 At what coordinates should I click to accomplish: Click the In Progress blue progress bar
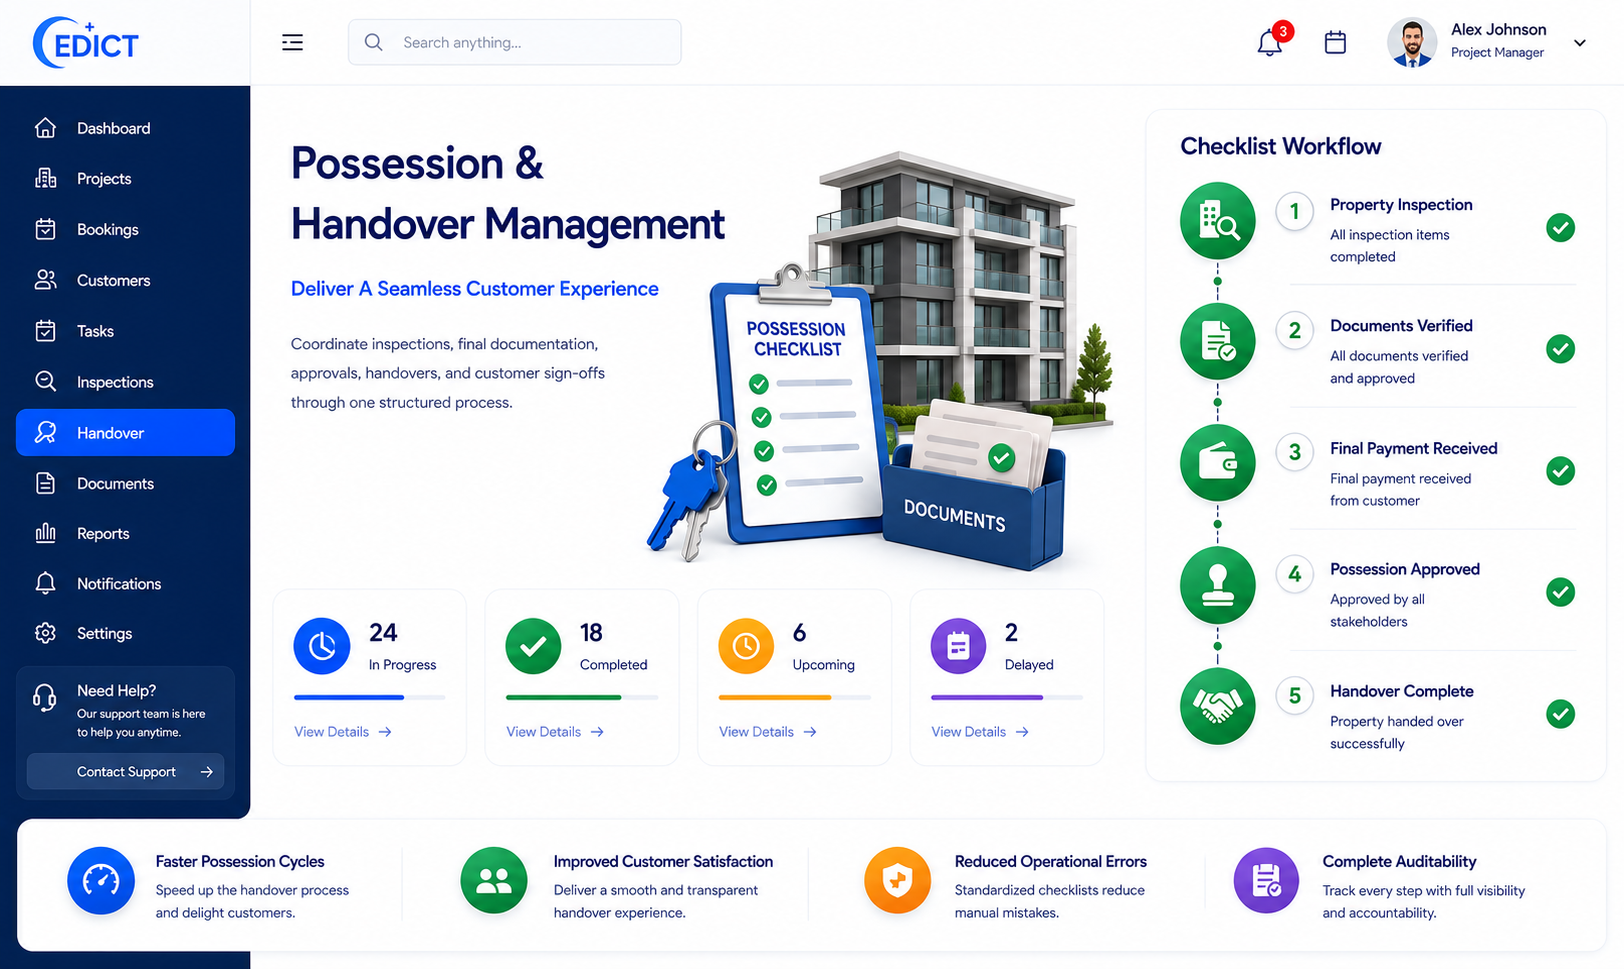pos(349,697)
